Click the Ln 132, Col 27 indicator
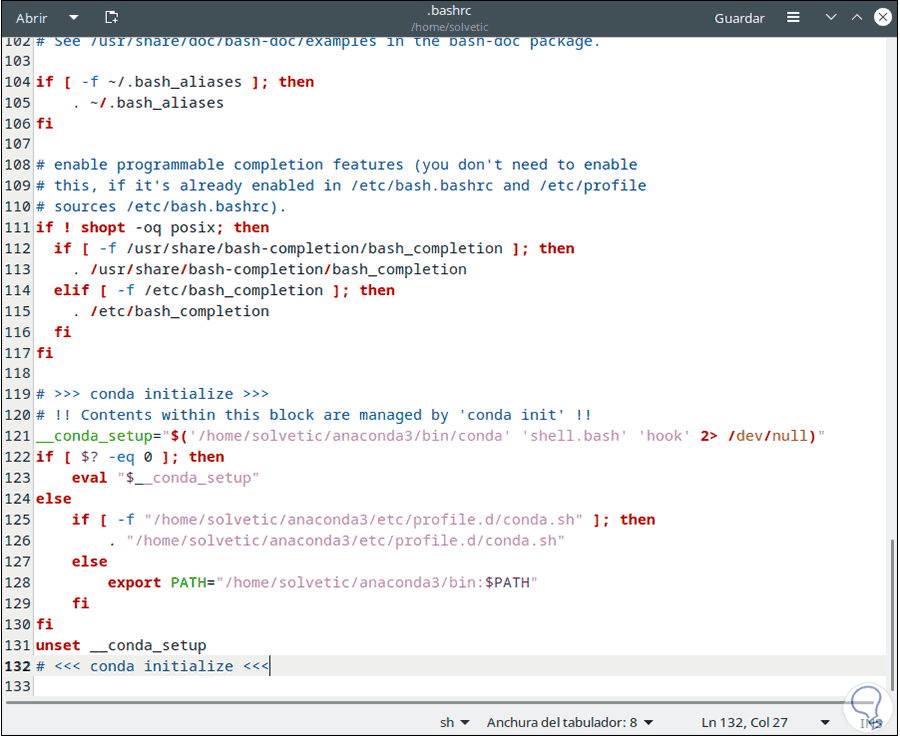Image resolution: width=900 pixels, height=736 pixels. (744, 722)
